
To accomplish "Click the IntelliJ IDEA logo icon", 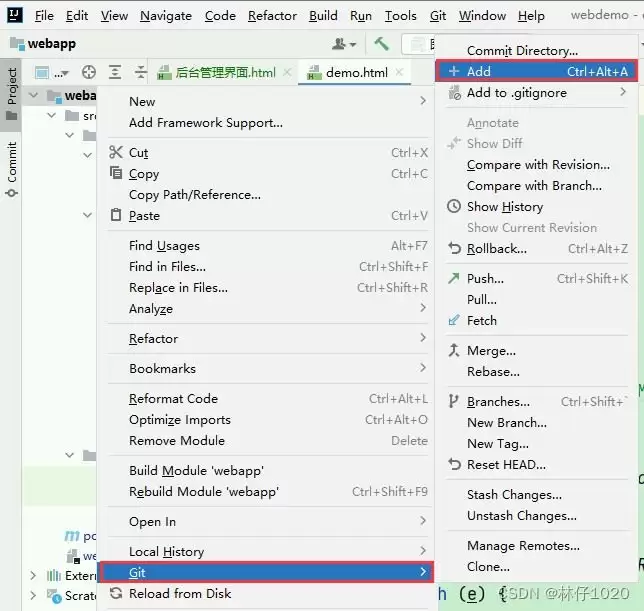I will click(x=15, y=15).
